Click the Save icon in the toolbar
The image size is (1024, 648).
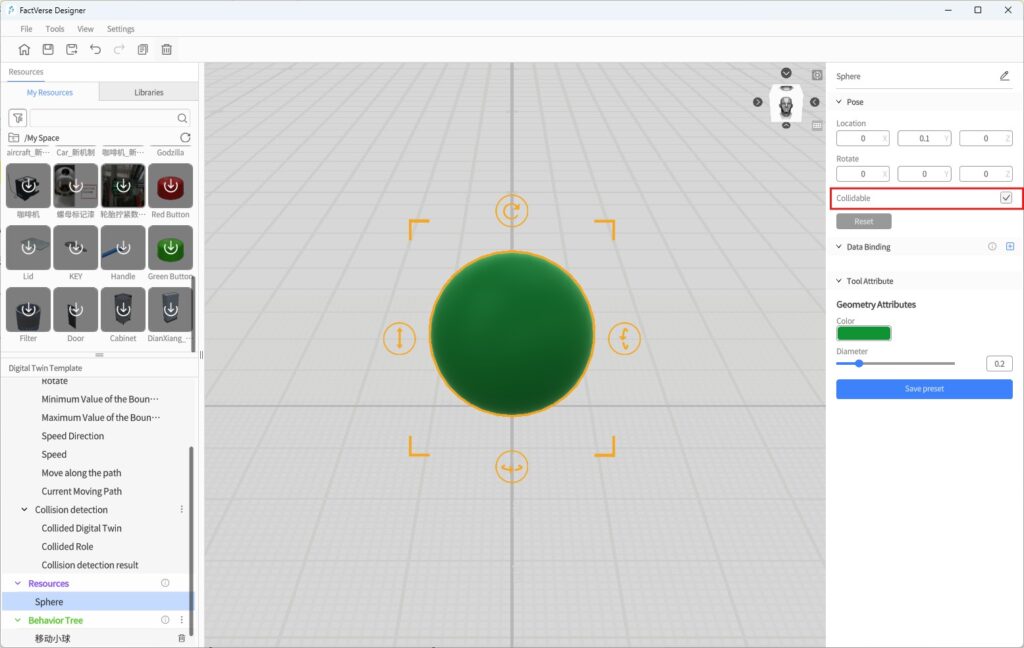(x=48, y=49)
